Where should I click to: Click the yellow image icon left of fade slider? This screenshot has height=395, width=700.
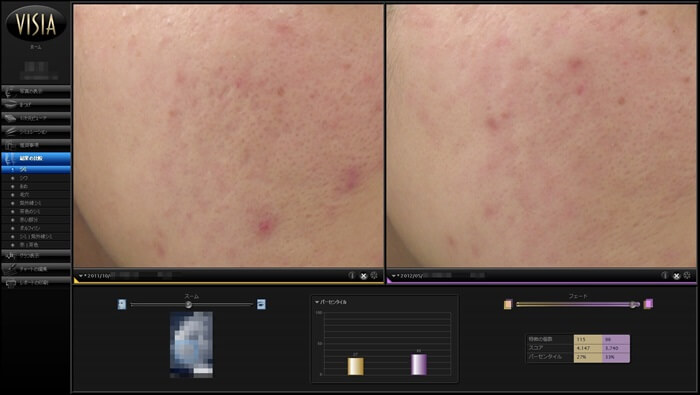[x=508, y=304]
